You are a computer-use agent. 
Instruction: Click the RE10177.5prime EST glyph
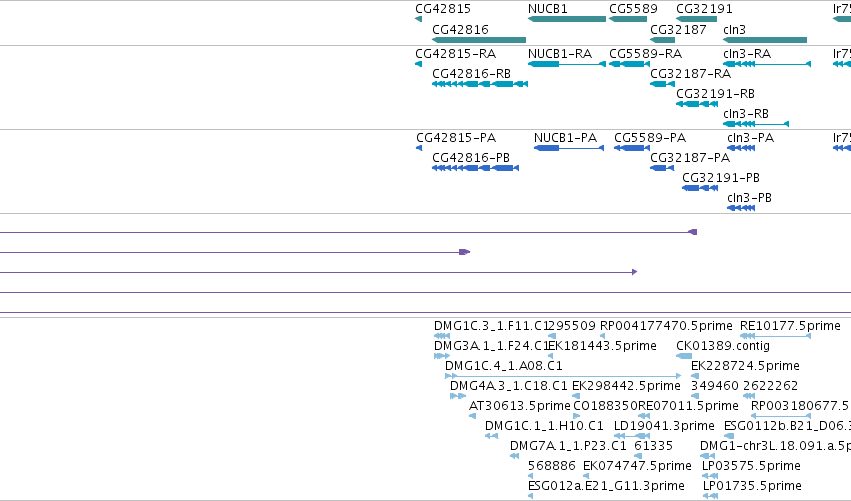click(x=776, y=337)
